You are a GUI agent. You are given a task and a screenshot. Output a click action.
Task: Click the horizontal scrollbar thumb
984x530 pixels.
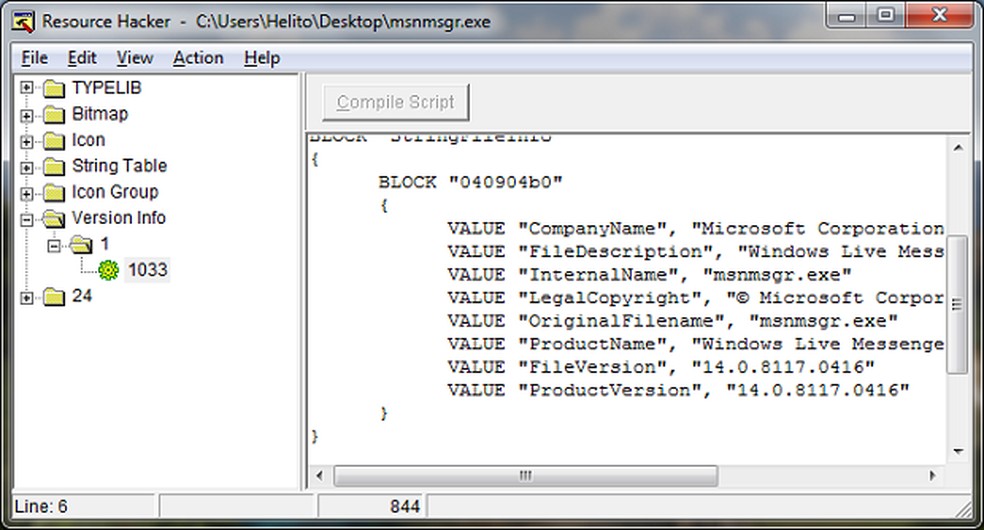pyautogui.click(x=525, y=476)
